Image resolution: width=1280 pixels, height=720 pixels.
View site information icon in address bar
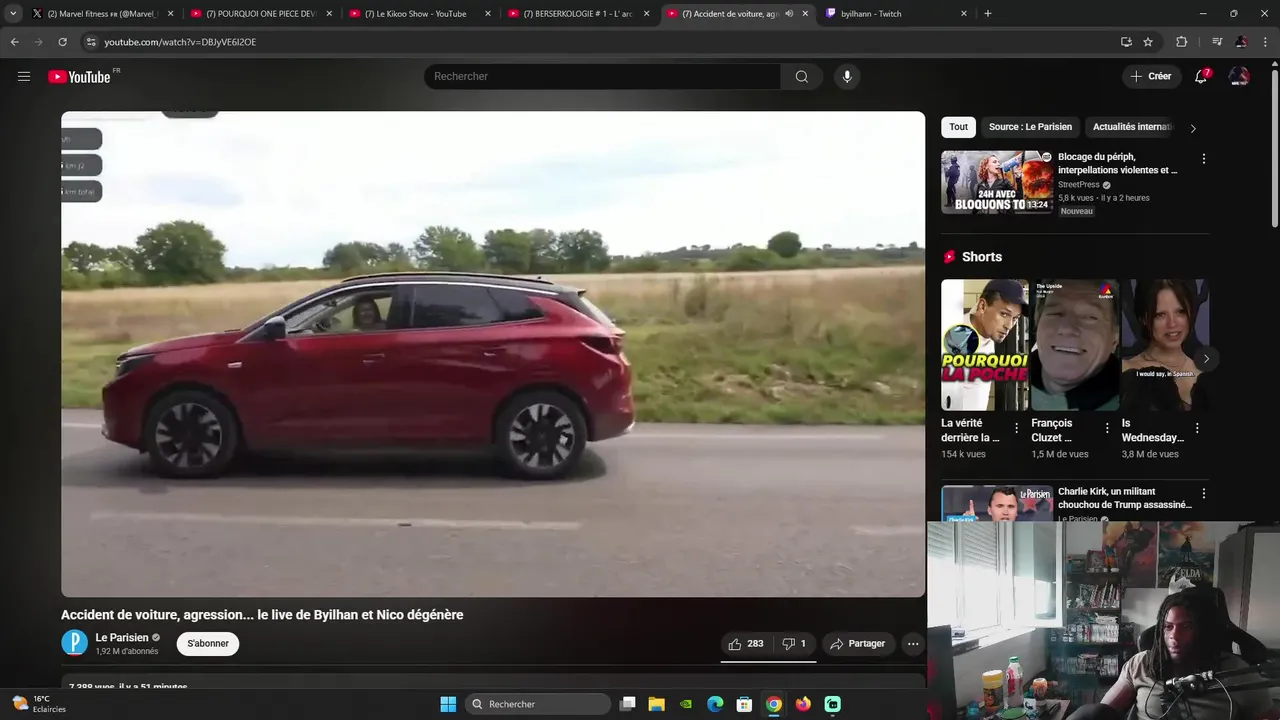91,42
